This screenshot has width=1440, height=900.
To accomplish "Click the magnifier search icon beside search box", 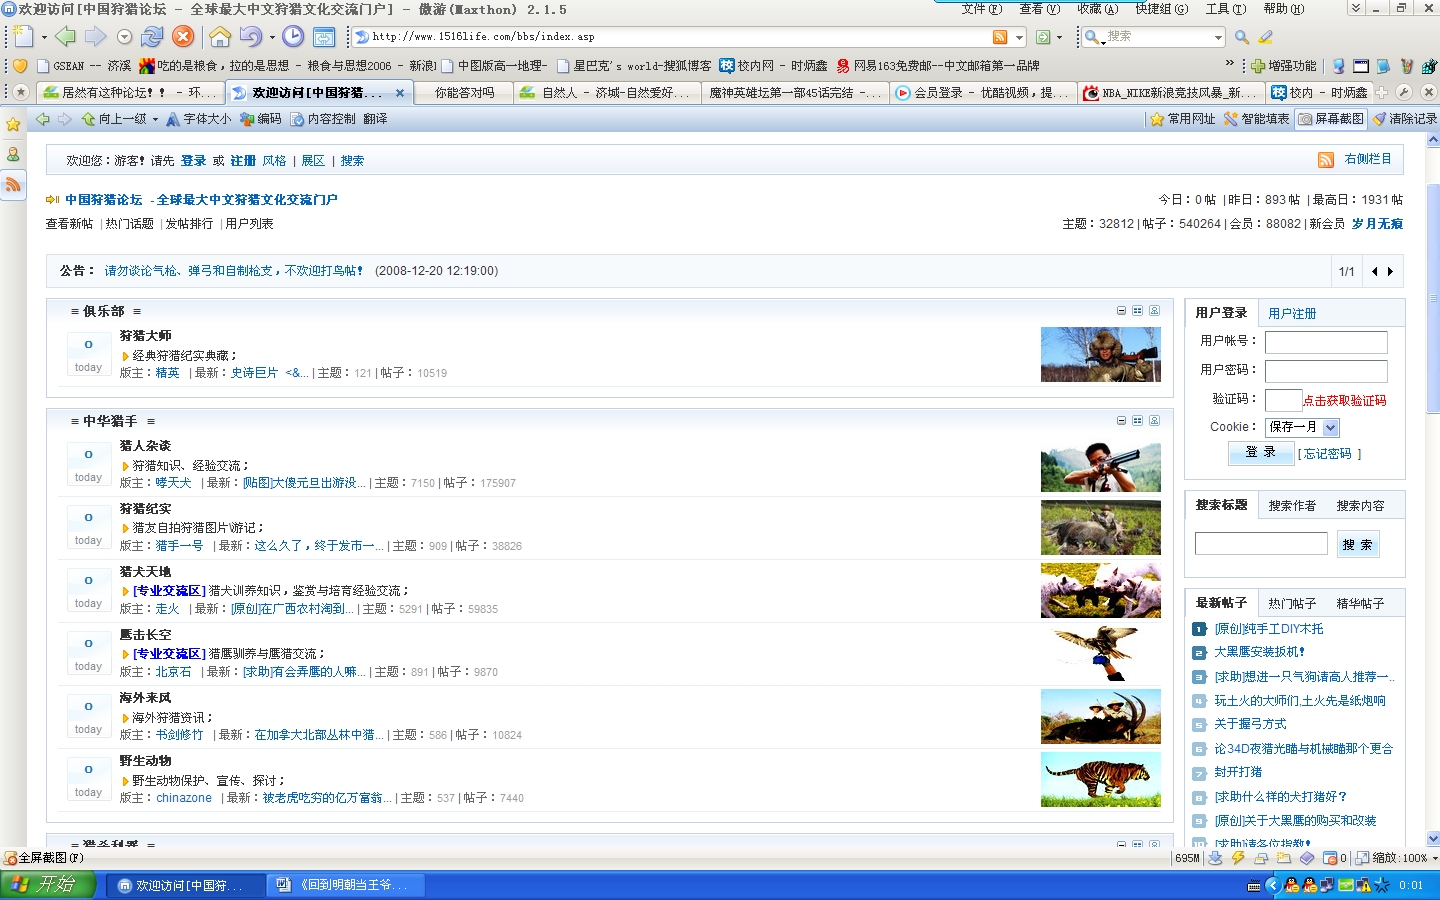I will pyautogui.click(x=1241, y=37).
